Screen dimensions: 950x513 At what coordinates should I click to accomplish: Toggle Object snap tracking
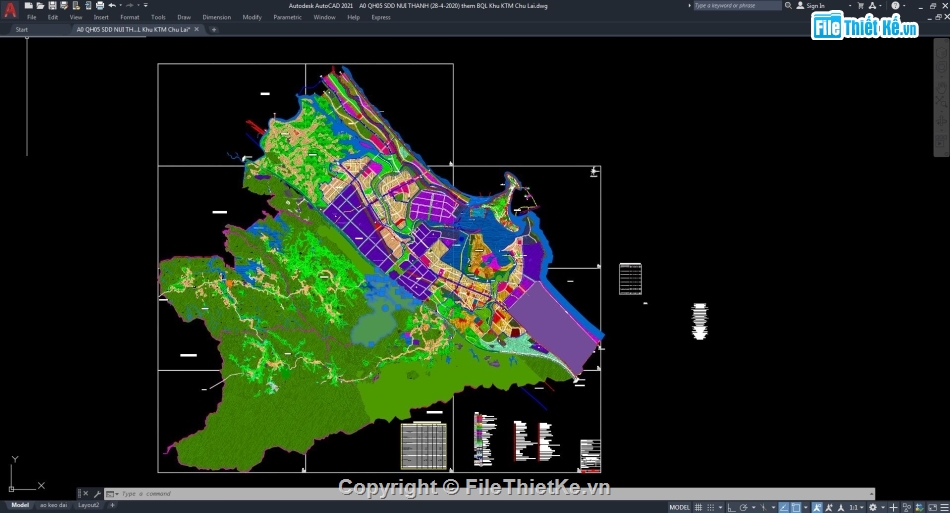tap(783, 507)
